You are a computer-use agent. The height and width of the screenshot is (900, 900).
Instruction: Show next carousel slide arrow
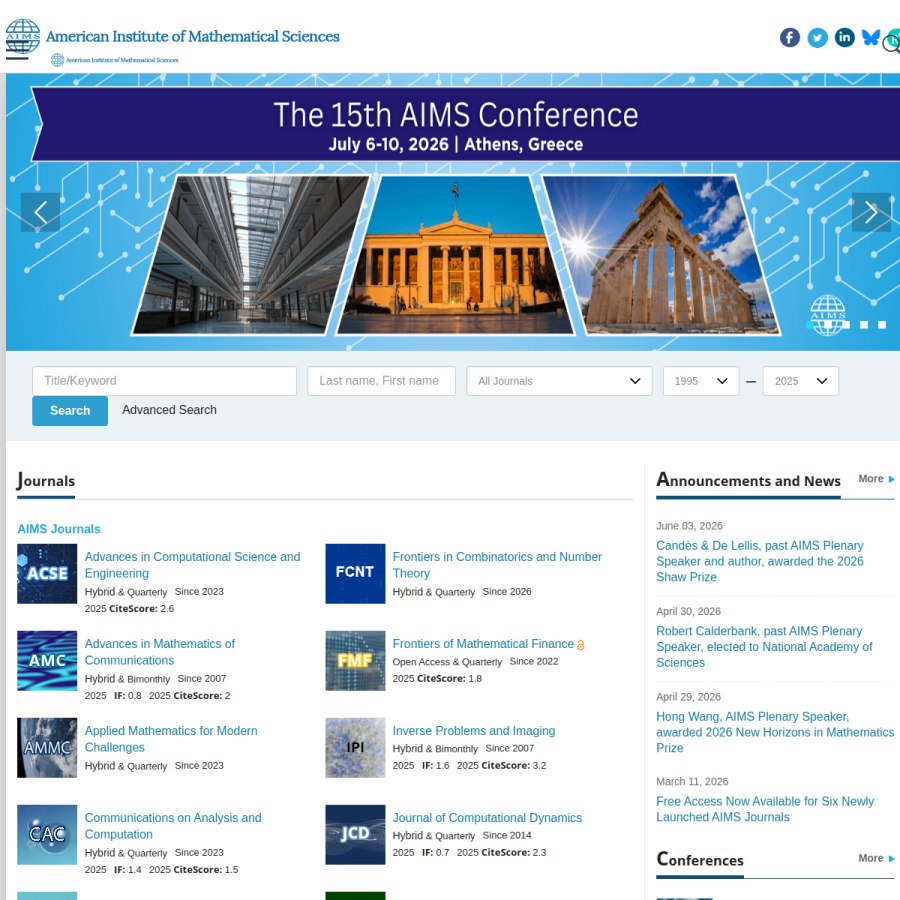(871, 212)
